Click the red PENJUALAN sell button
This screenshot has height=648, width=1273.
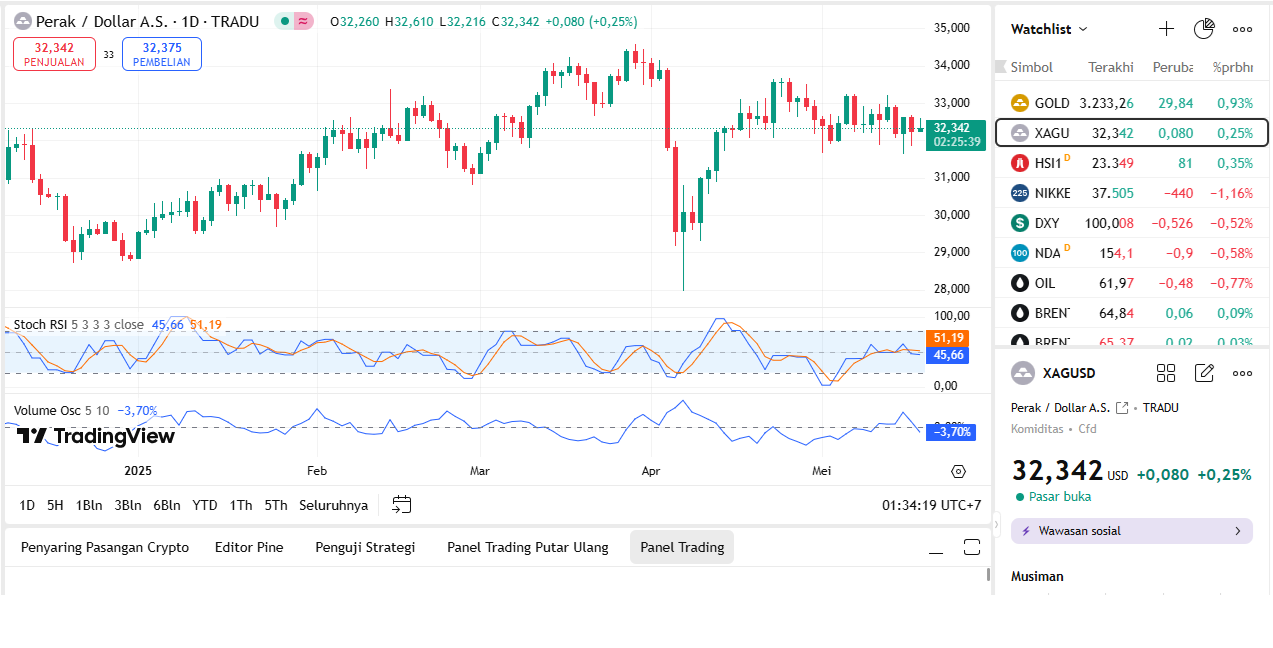[x=54, y=54]
